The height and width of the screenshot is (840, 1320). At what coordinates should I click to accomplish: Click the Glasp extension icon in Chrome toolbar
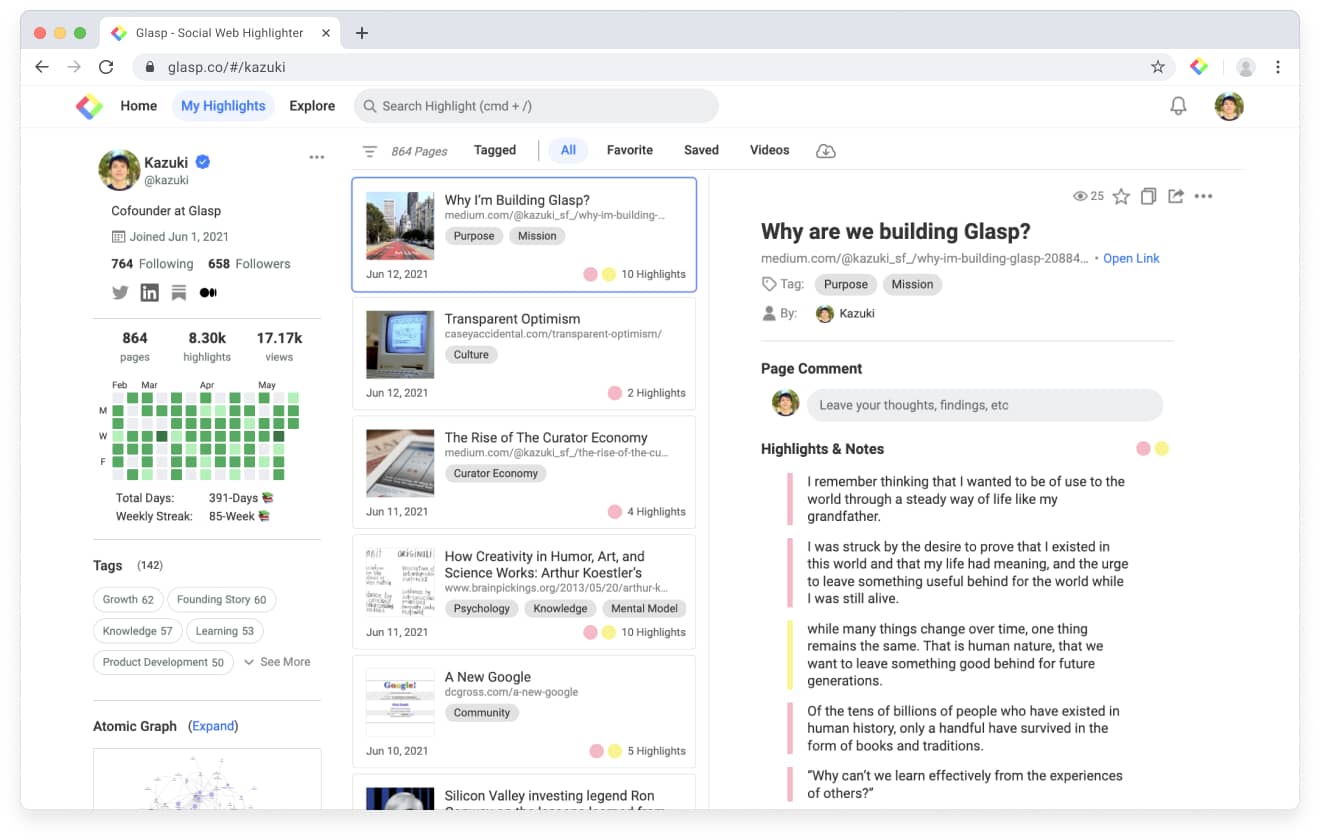tap(1199, 67)
